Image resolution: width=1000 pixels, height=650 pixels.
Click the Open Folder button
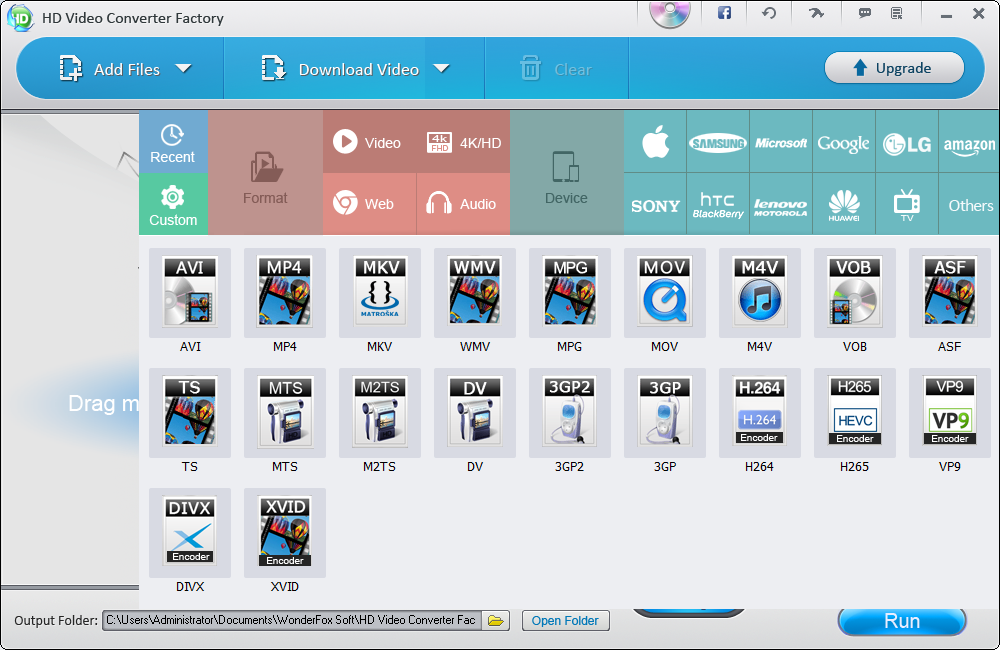point(565,621)
